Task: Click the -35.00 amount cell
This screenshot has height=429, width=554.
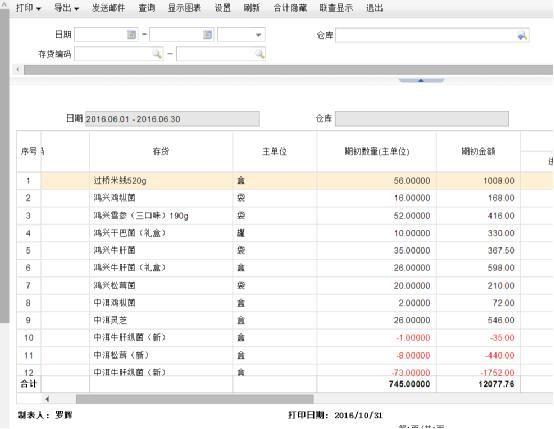Action: (x=478, y=338)
